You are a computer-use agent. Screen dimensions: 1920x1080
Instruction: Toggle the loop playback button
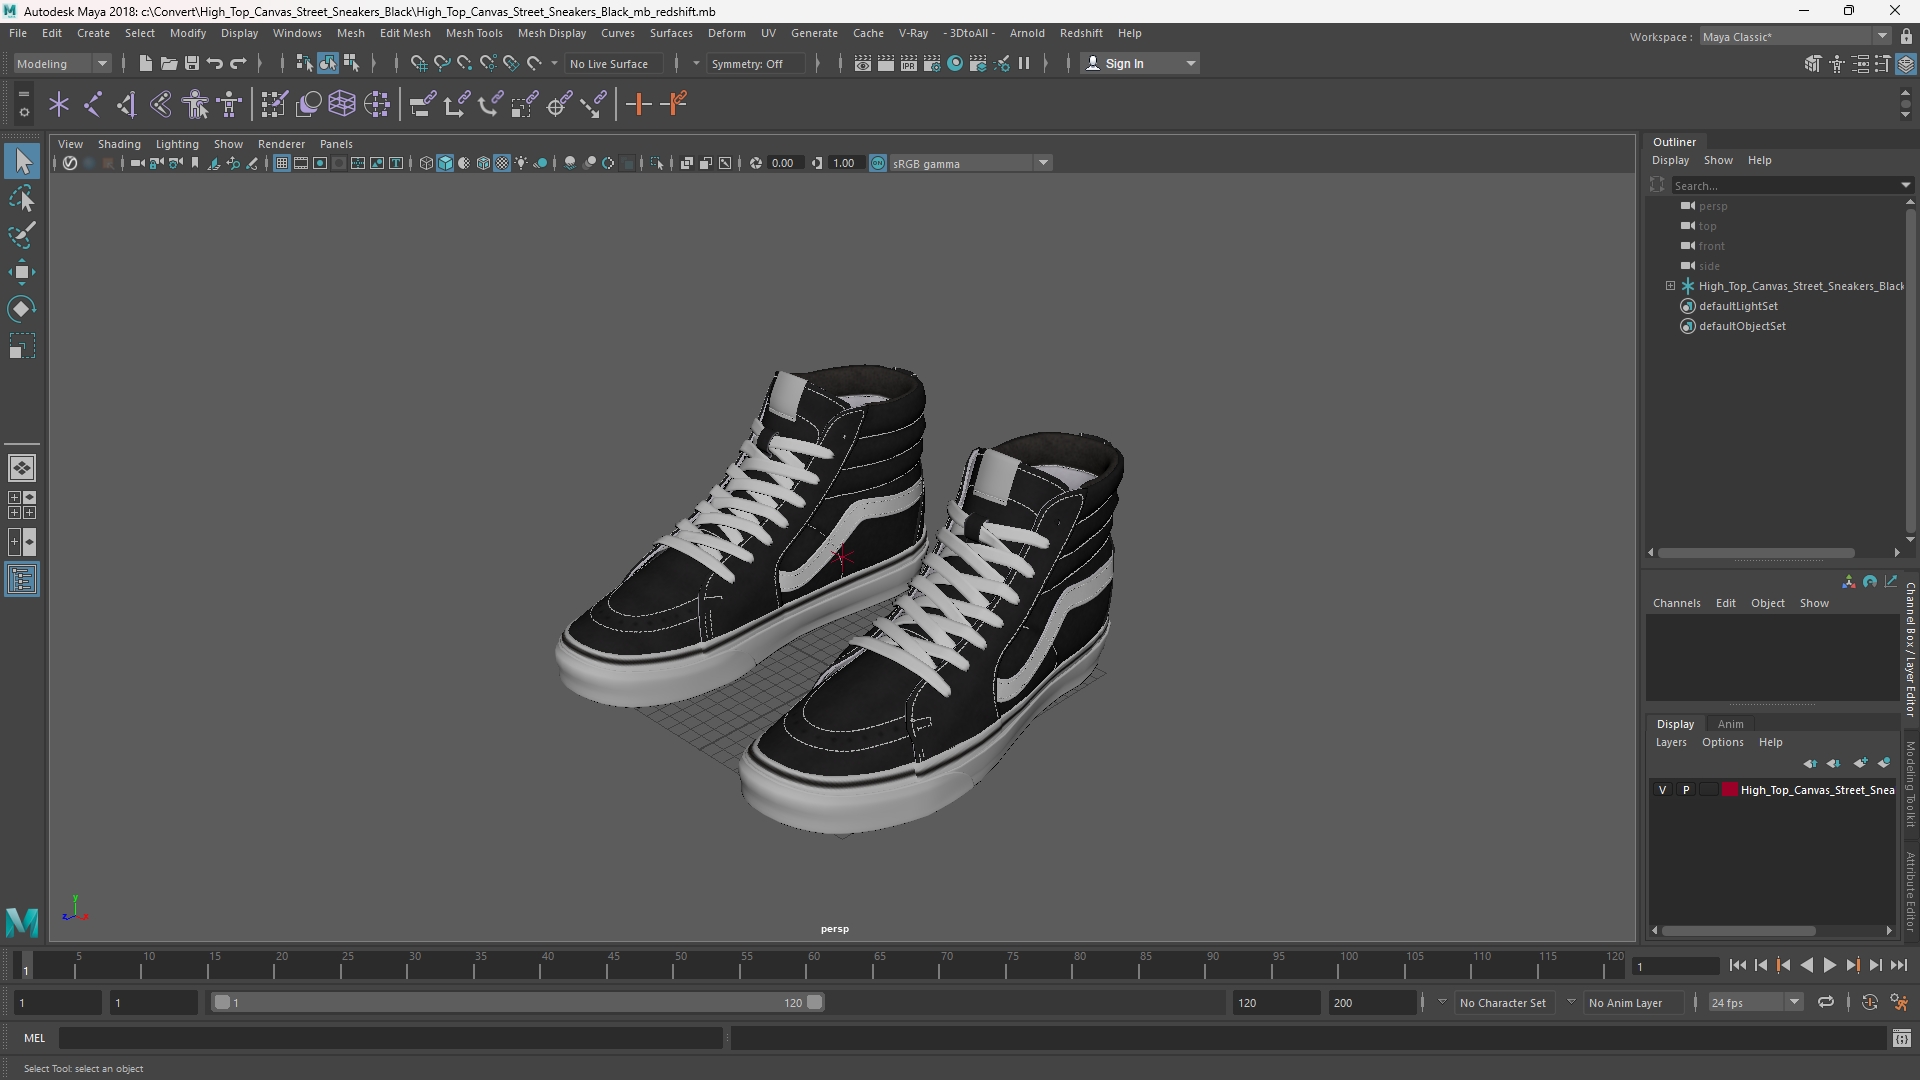pos(1826,1002)
